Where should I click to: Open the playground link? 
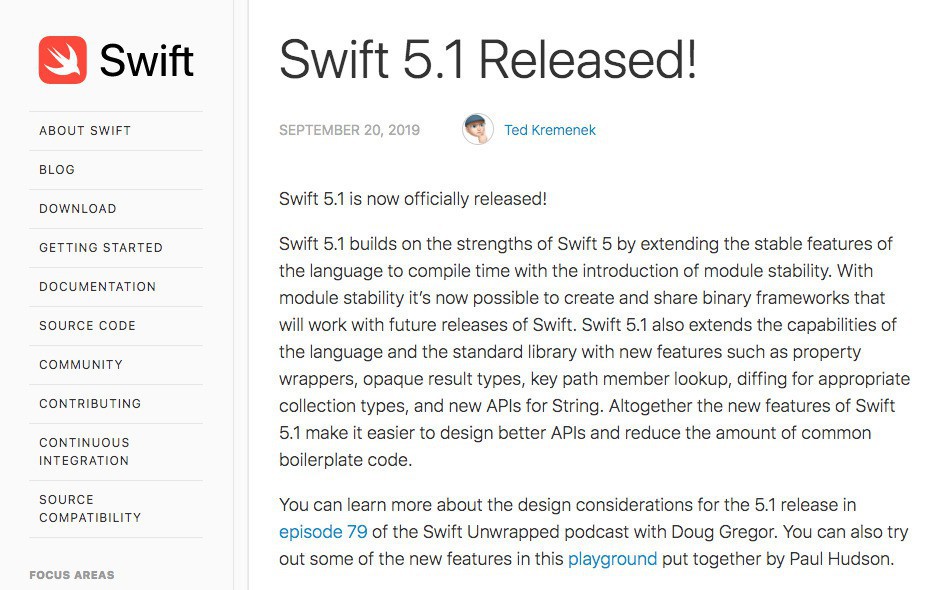click(612, 559)
